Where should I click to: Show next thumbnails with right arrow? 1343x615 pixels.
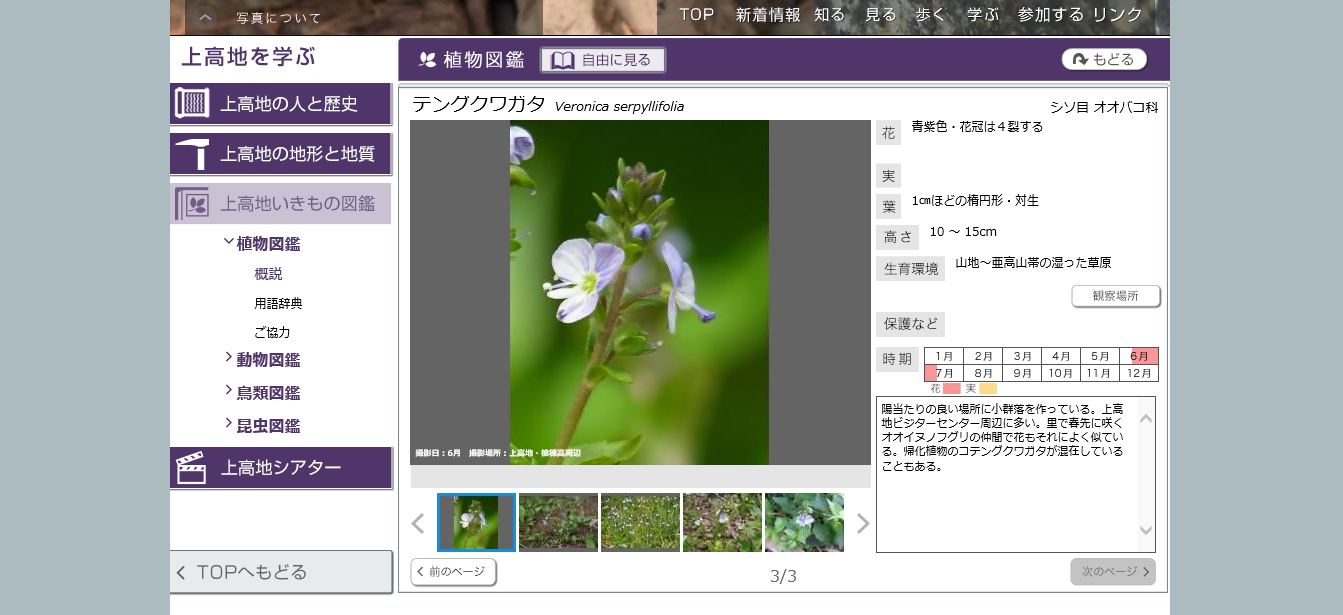click(x=862, y=523)
